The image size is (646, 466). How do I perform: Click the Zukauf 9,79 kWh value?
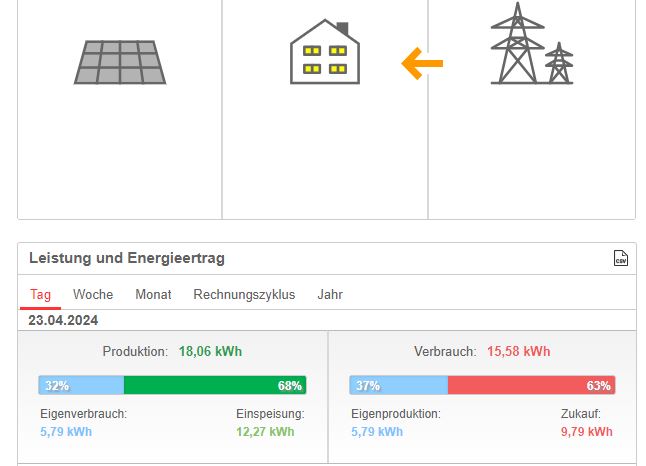pos(587,432)
